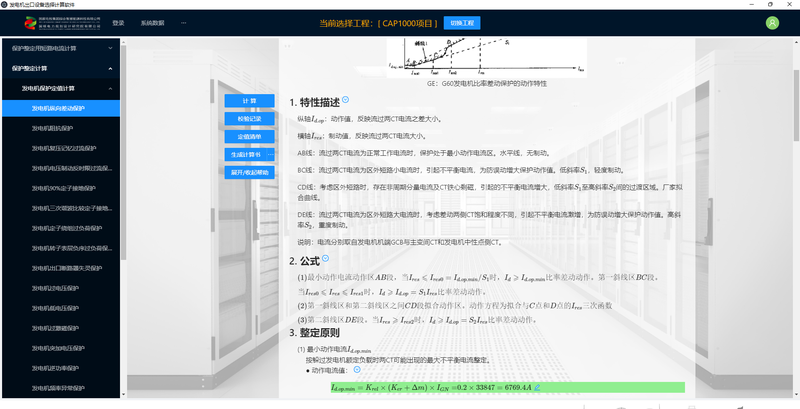Collapse the 特性描述 section toggle icon
Screen dimensions: 800x409
tap(345, 100)
